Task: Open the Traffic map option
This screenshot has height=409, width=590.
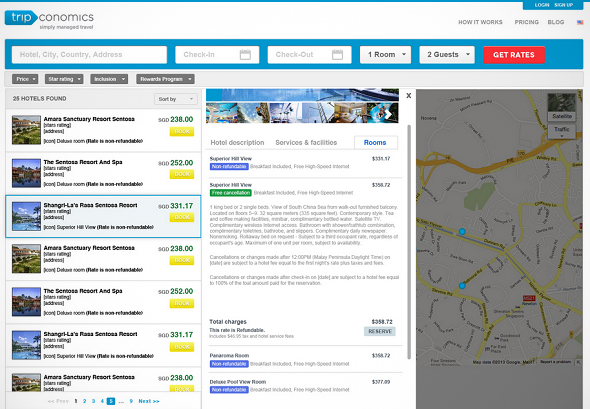Action: tap(561, 131)
